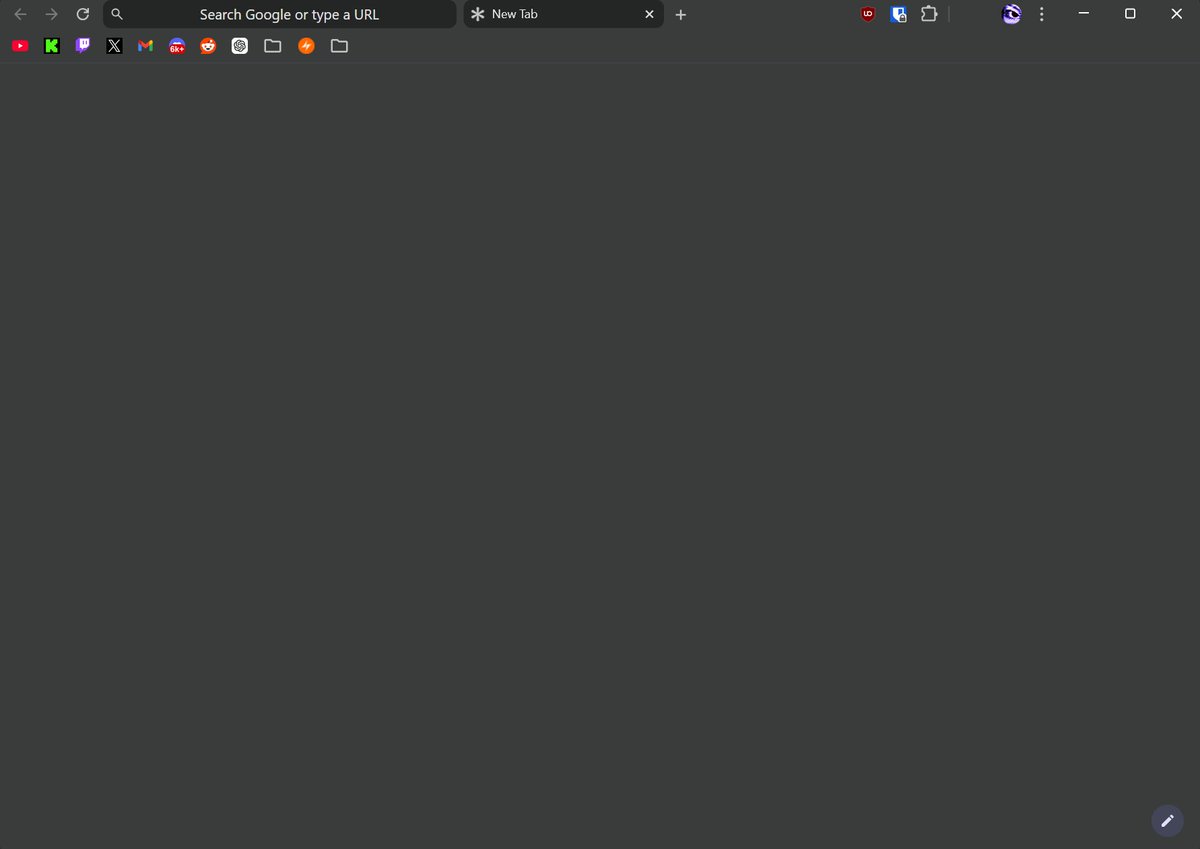Open the YouTube bookmark
Viewport: 1200px width, 849px height.
coord(20,46)
